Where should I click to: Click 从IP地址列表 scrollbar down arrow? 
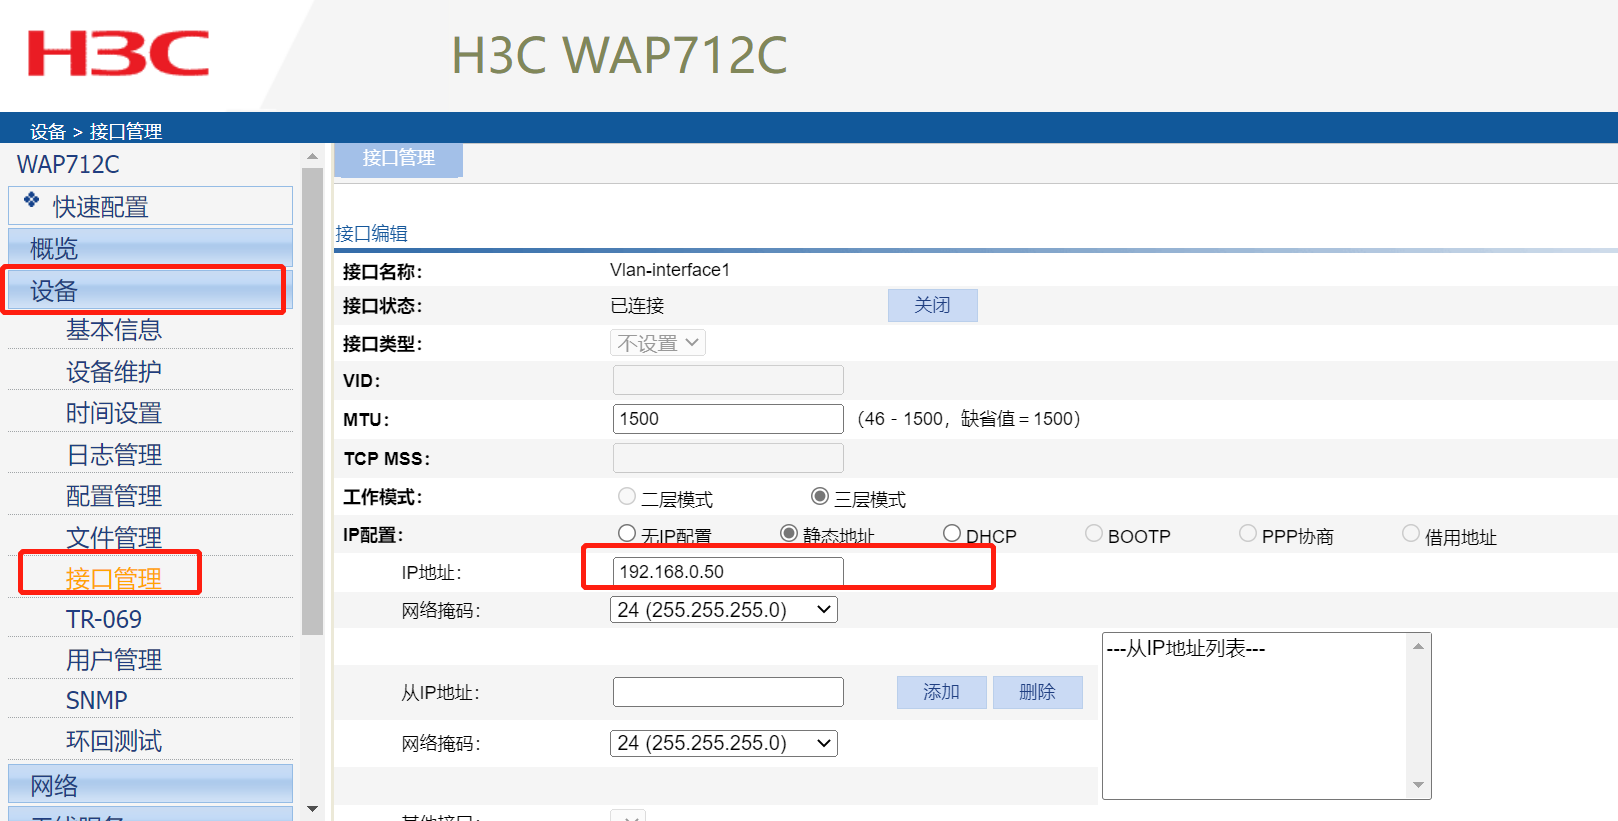pos(1419,786)
